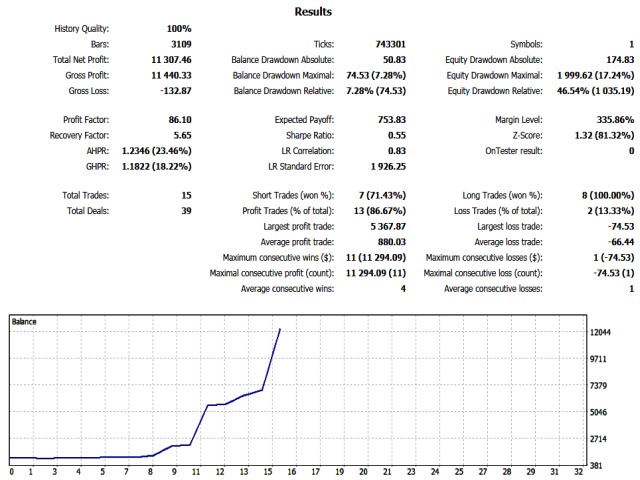This screenshot has height=480, width=640.
Task: Click the Profit Factor label
Action: pos(86,120)
